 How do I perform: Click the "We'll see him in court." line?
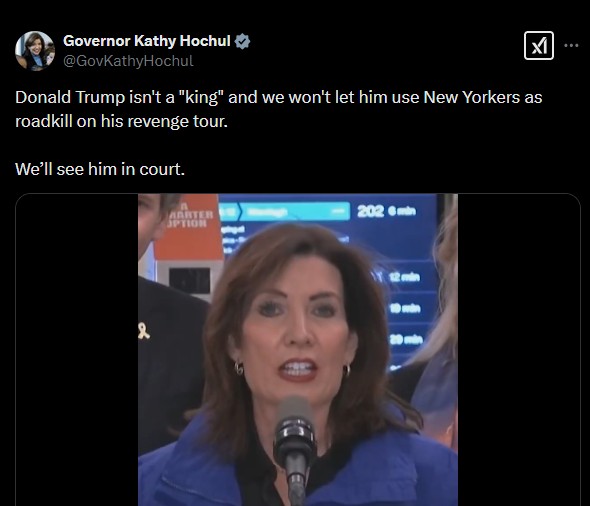click(x=100, y=169)
